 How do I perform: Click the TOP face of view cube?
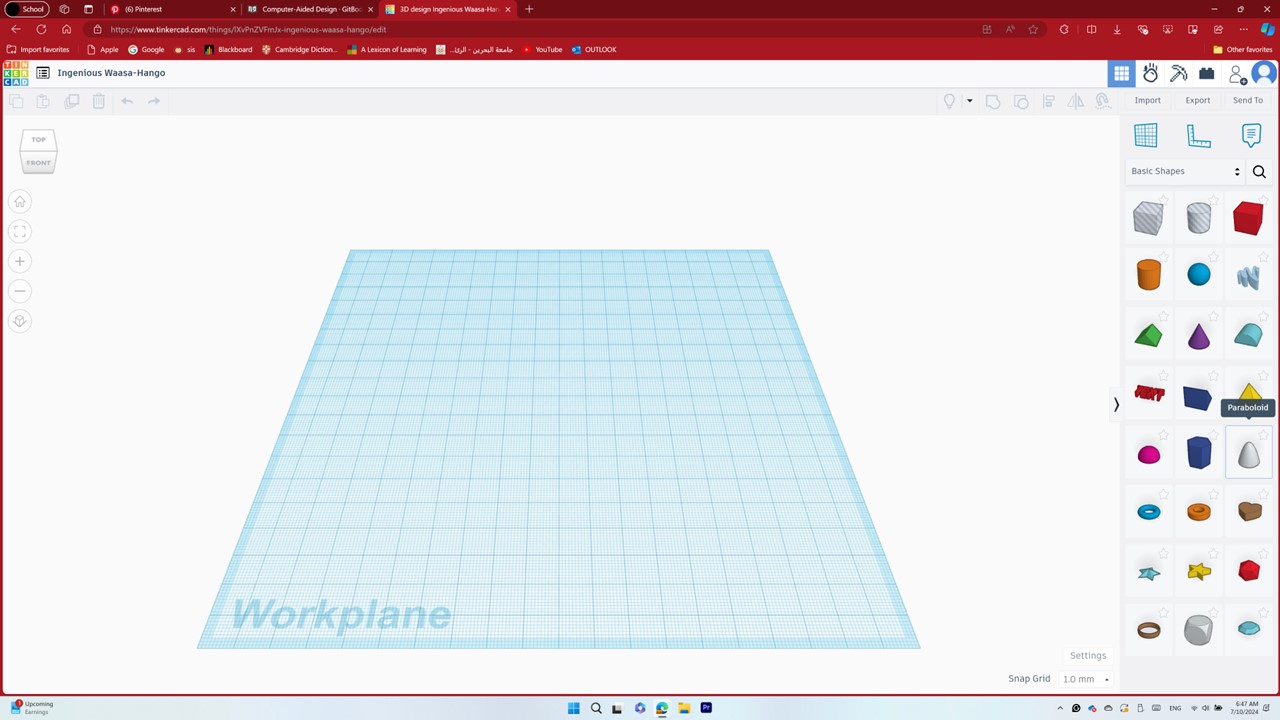click(38, 140)
